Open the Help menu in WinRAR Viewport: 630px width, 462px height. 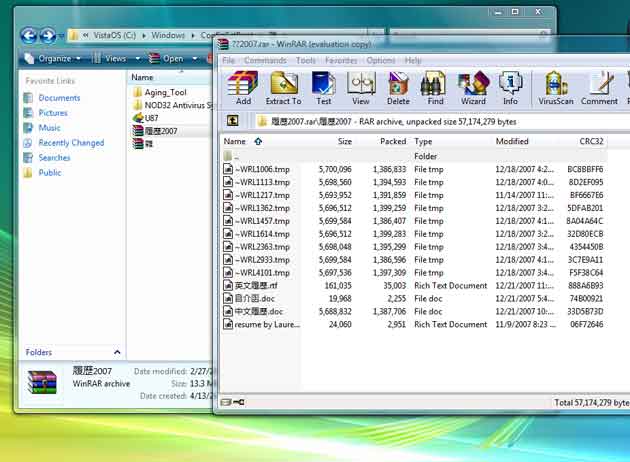click(413, 60)
